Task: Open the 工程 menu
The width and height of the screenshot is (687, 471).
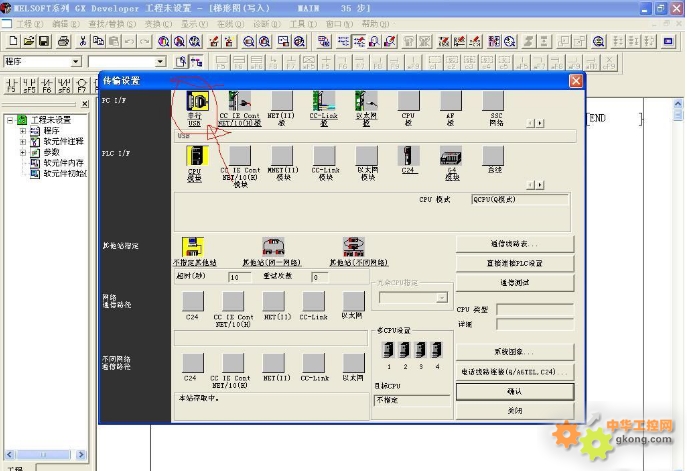Action: click(x=29, y=24)
